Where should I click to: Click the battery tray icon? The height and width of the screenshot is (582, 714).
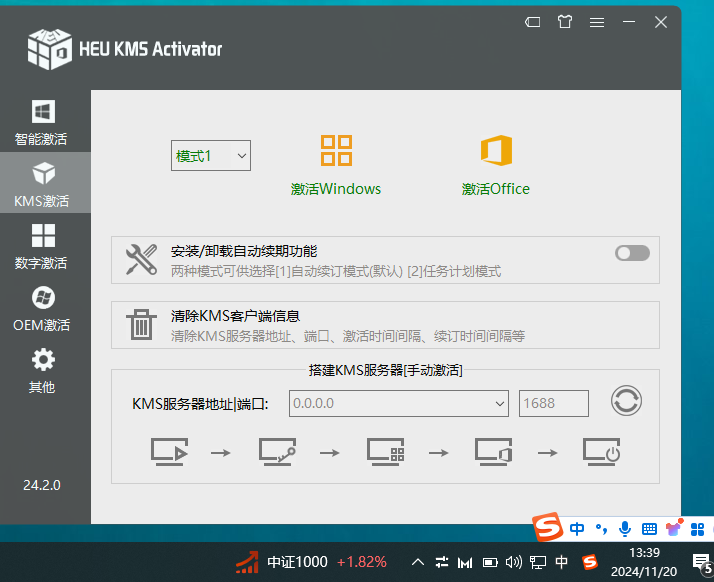(490, 563)
